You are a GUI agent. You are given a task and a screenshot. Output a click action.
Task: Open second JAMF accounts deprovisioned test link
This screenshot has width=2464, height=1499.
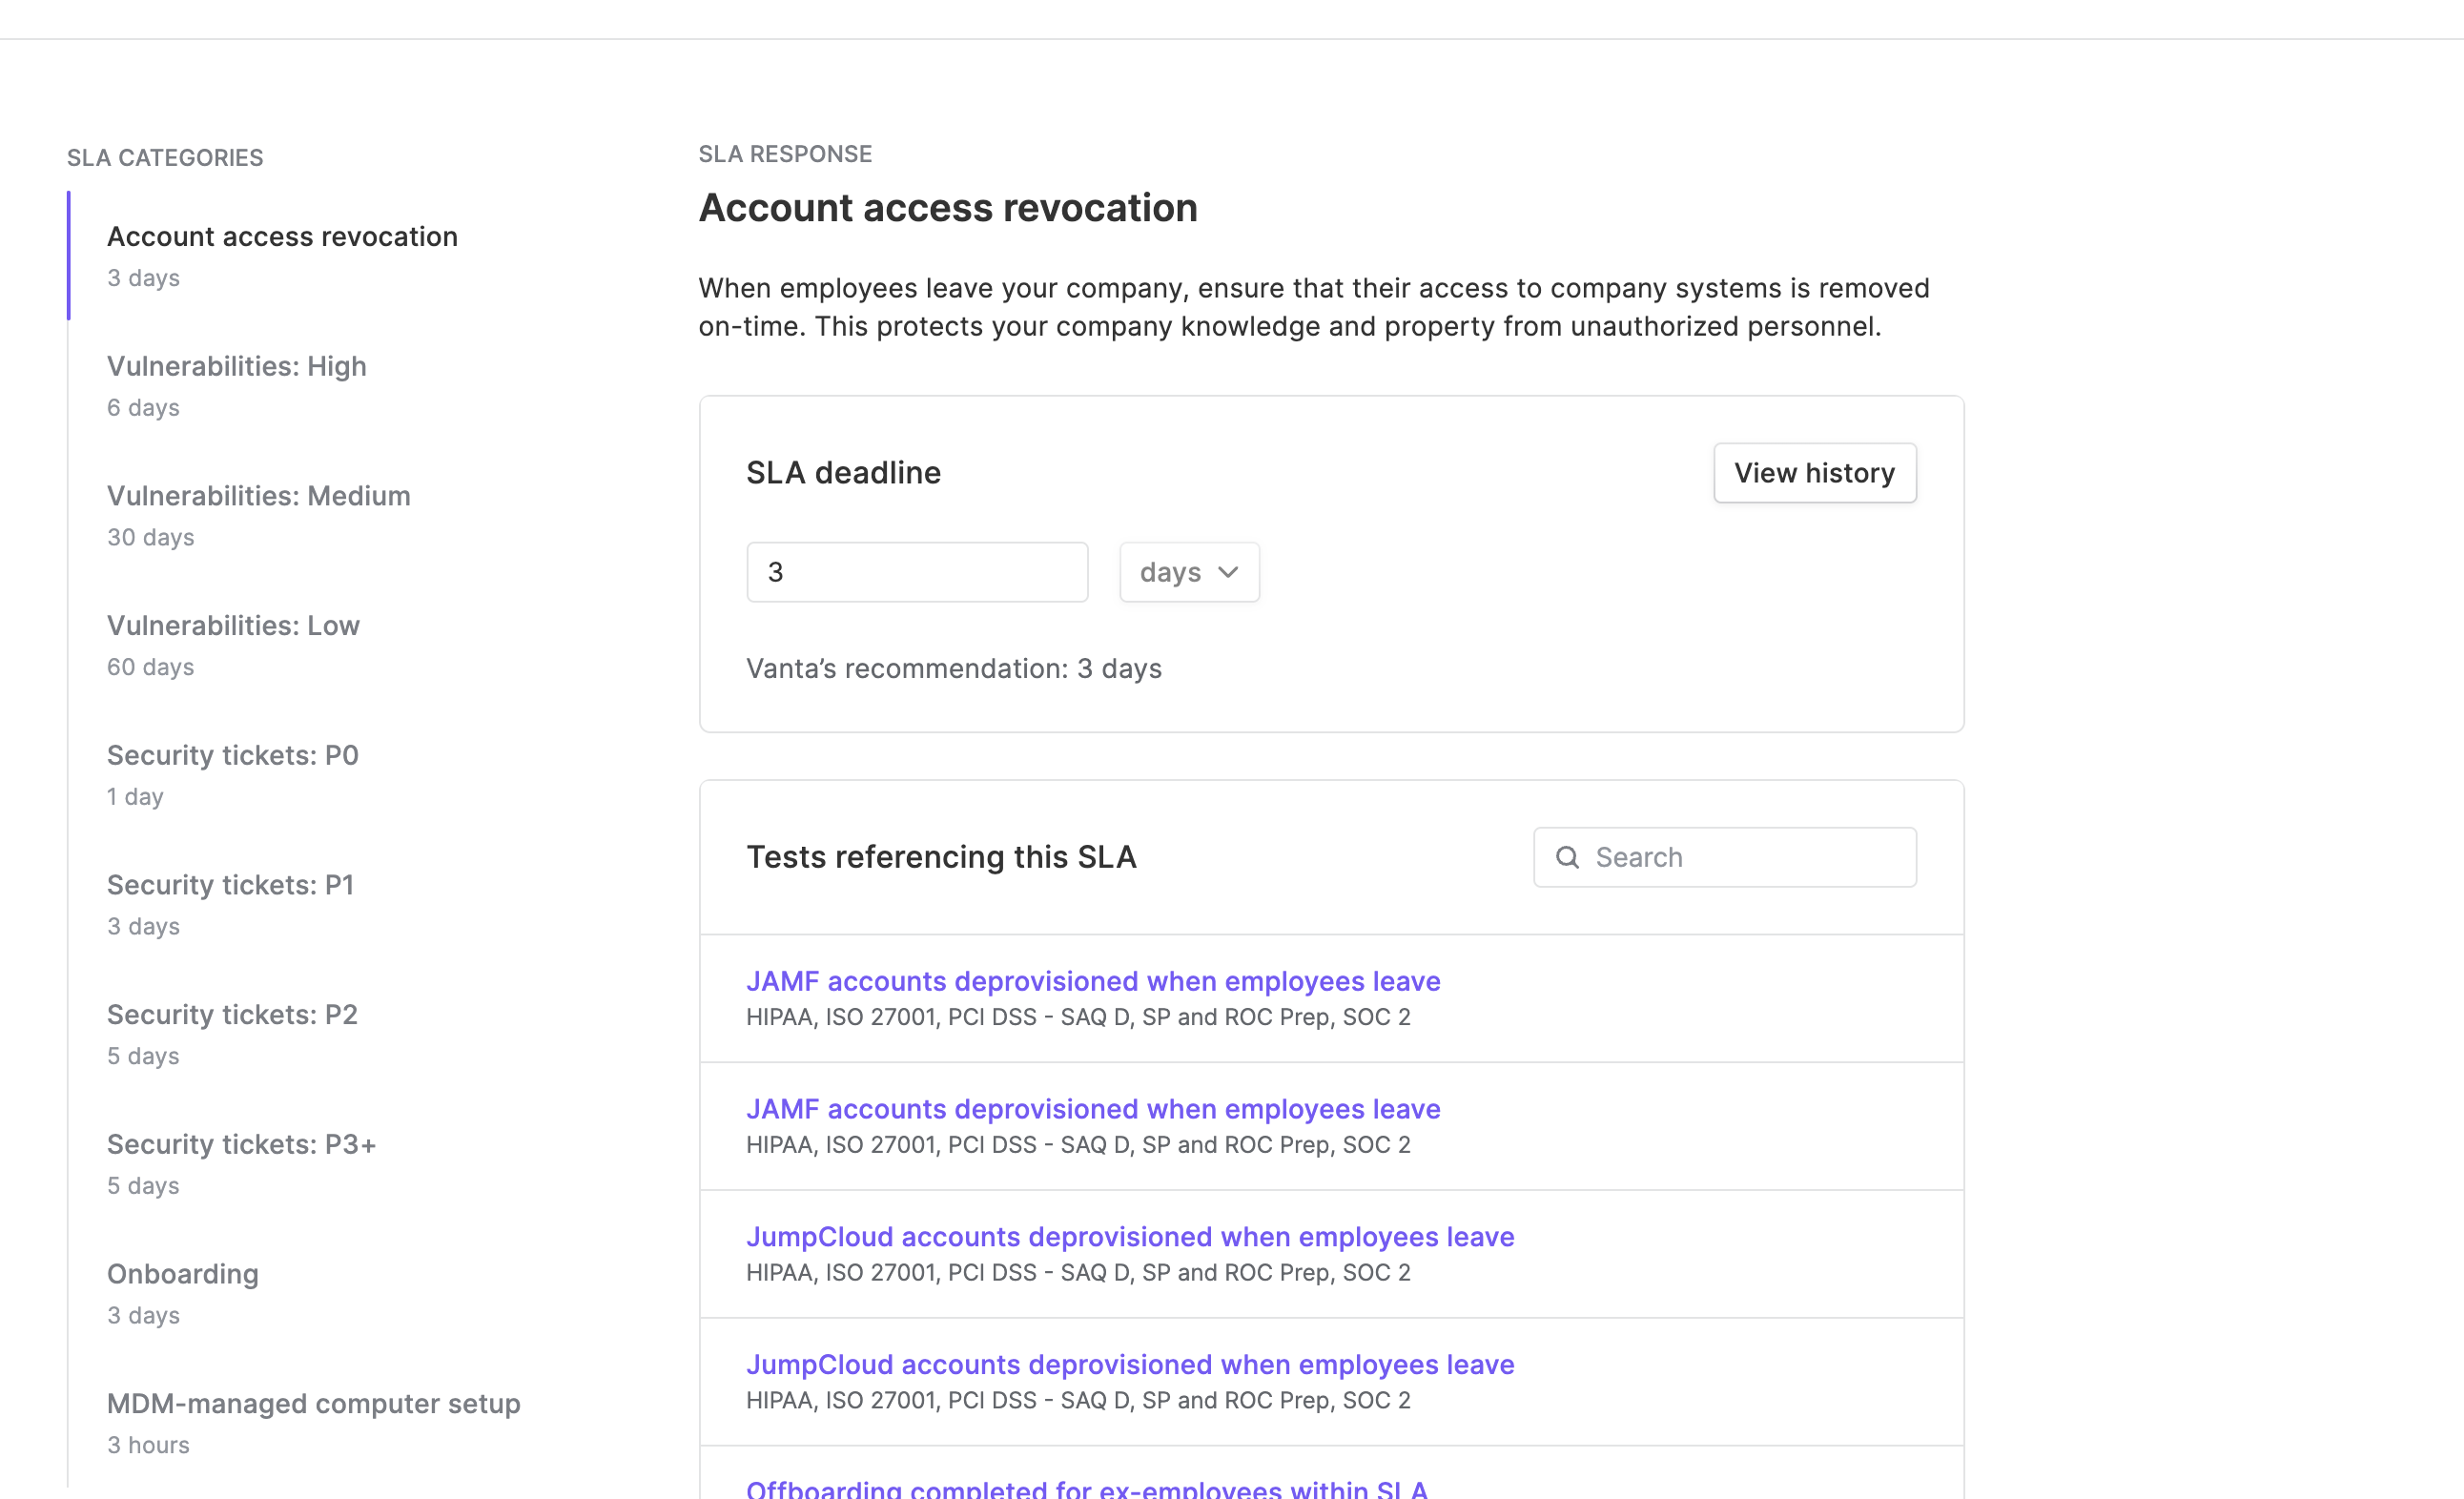pos(1093,1109)
